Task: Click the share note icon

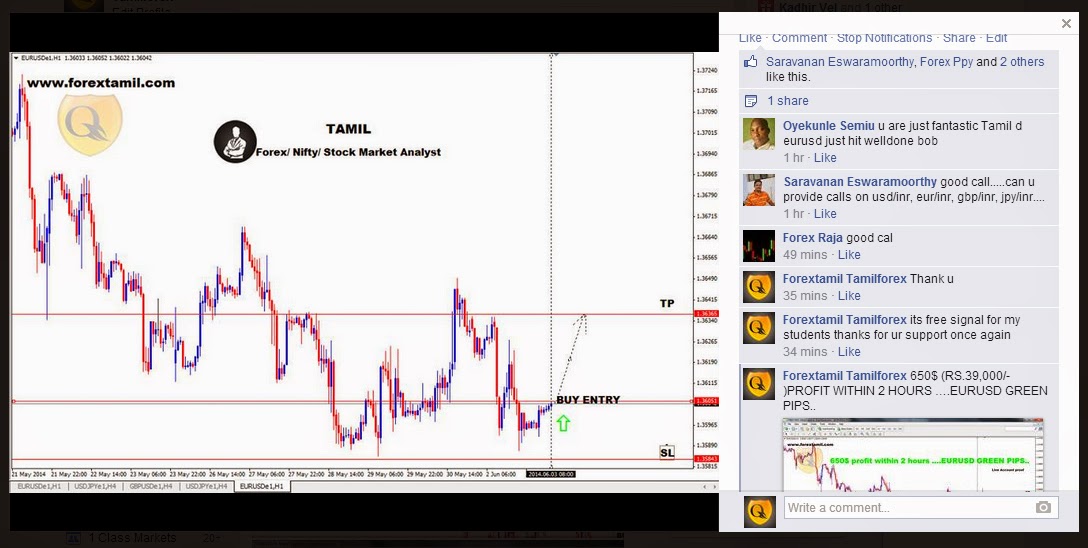Action: click(751, 101)
